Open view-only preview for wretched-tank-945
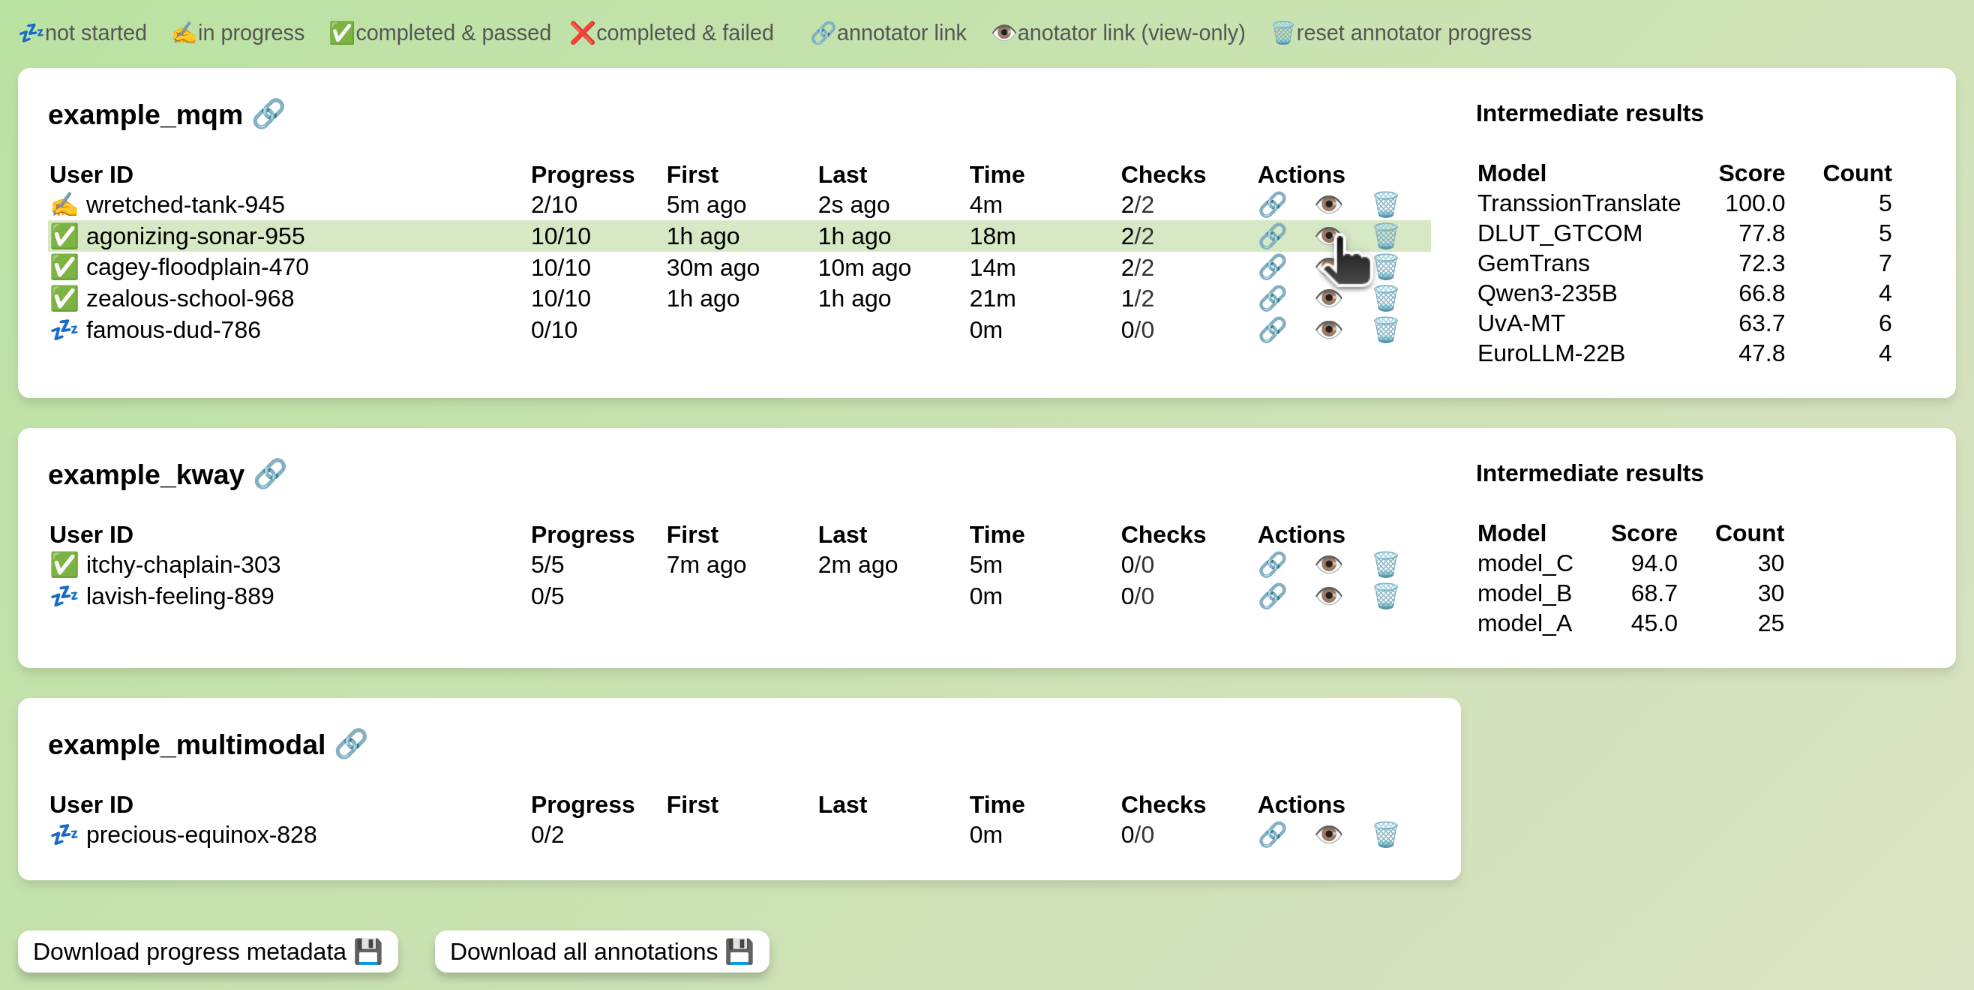 1329,205
